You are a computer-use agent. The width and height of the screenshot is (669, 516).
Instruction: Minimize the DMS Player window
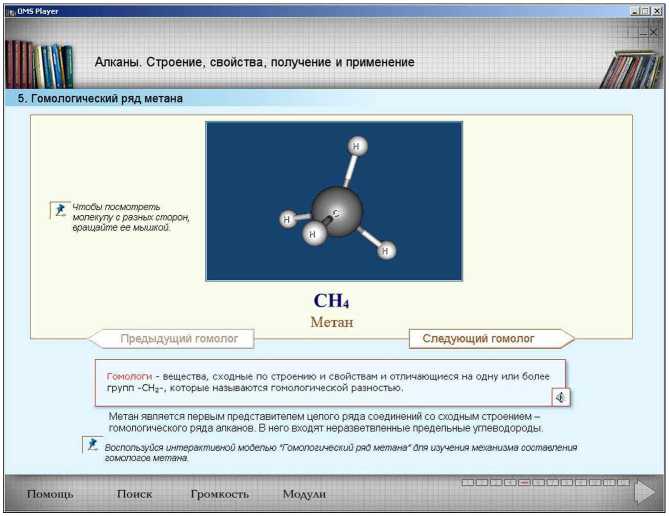pyautogui.click(x=634, y=12)
